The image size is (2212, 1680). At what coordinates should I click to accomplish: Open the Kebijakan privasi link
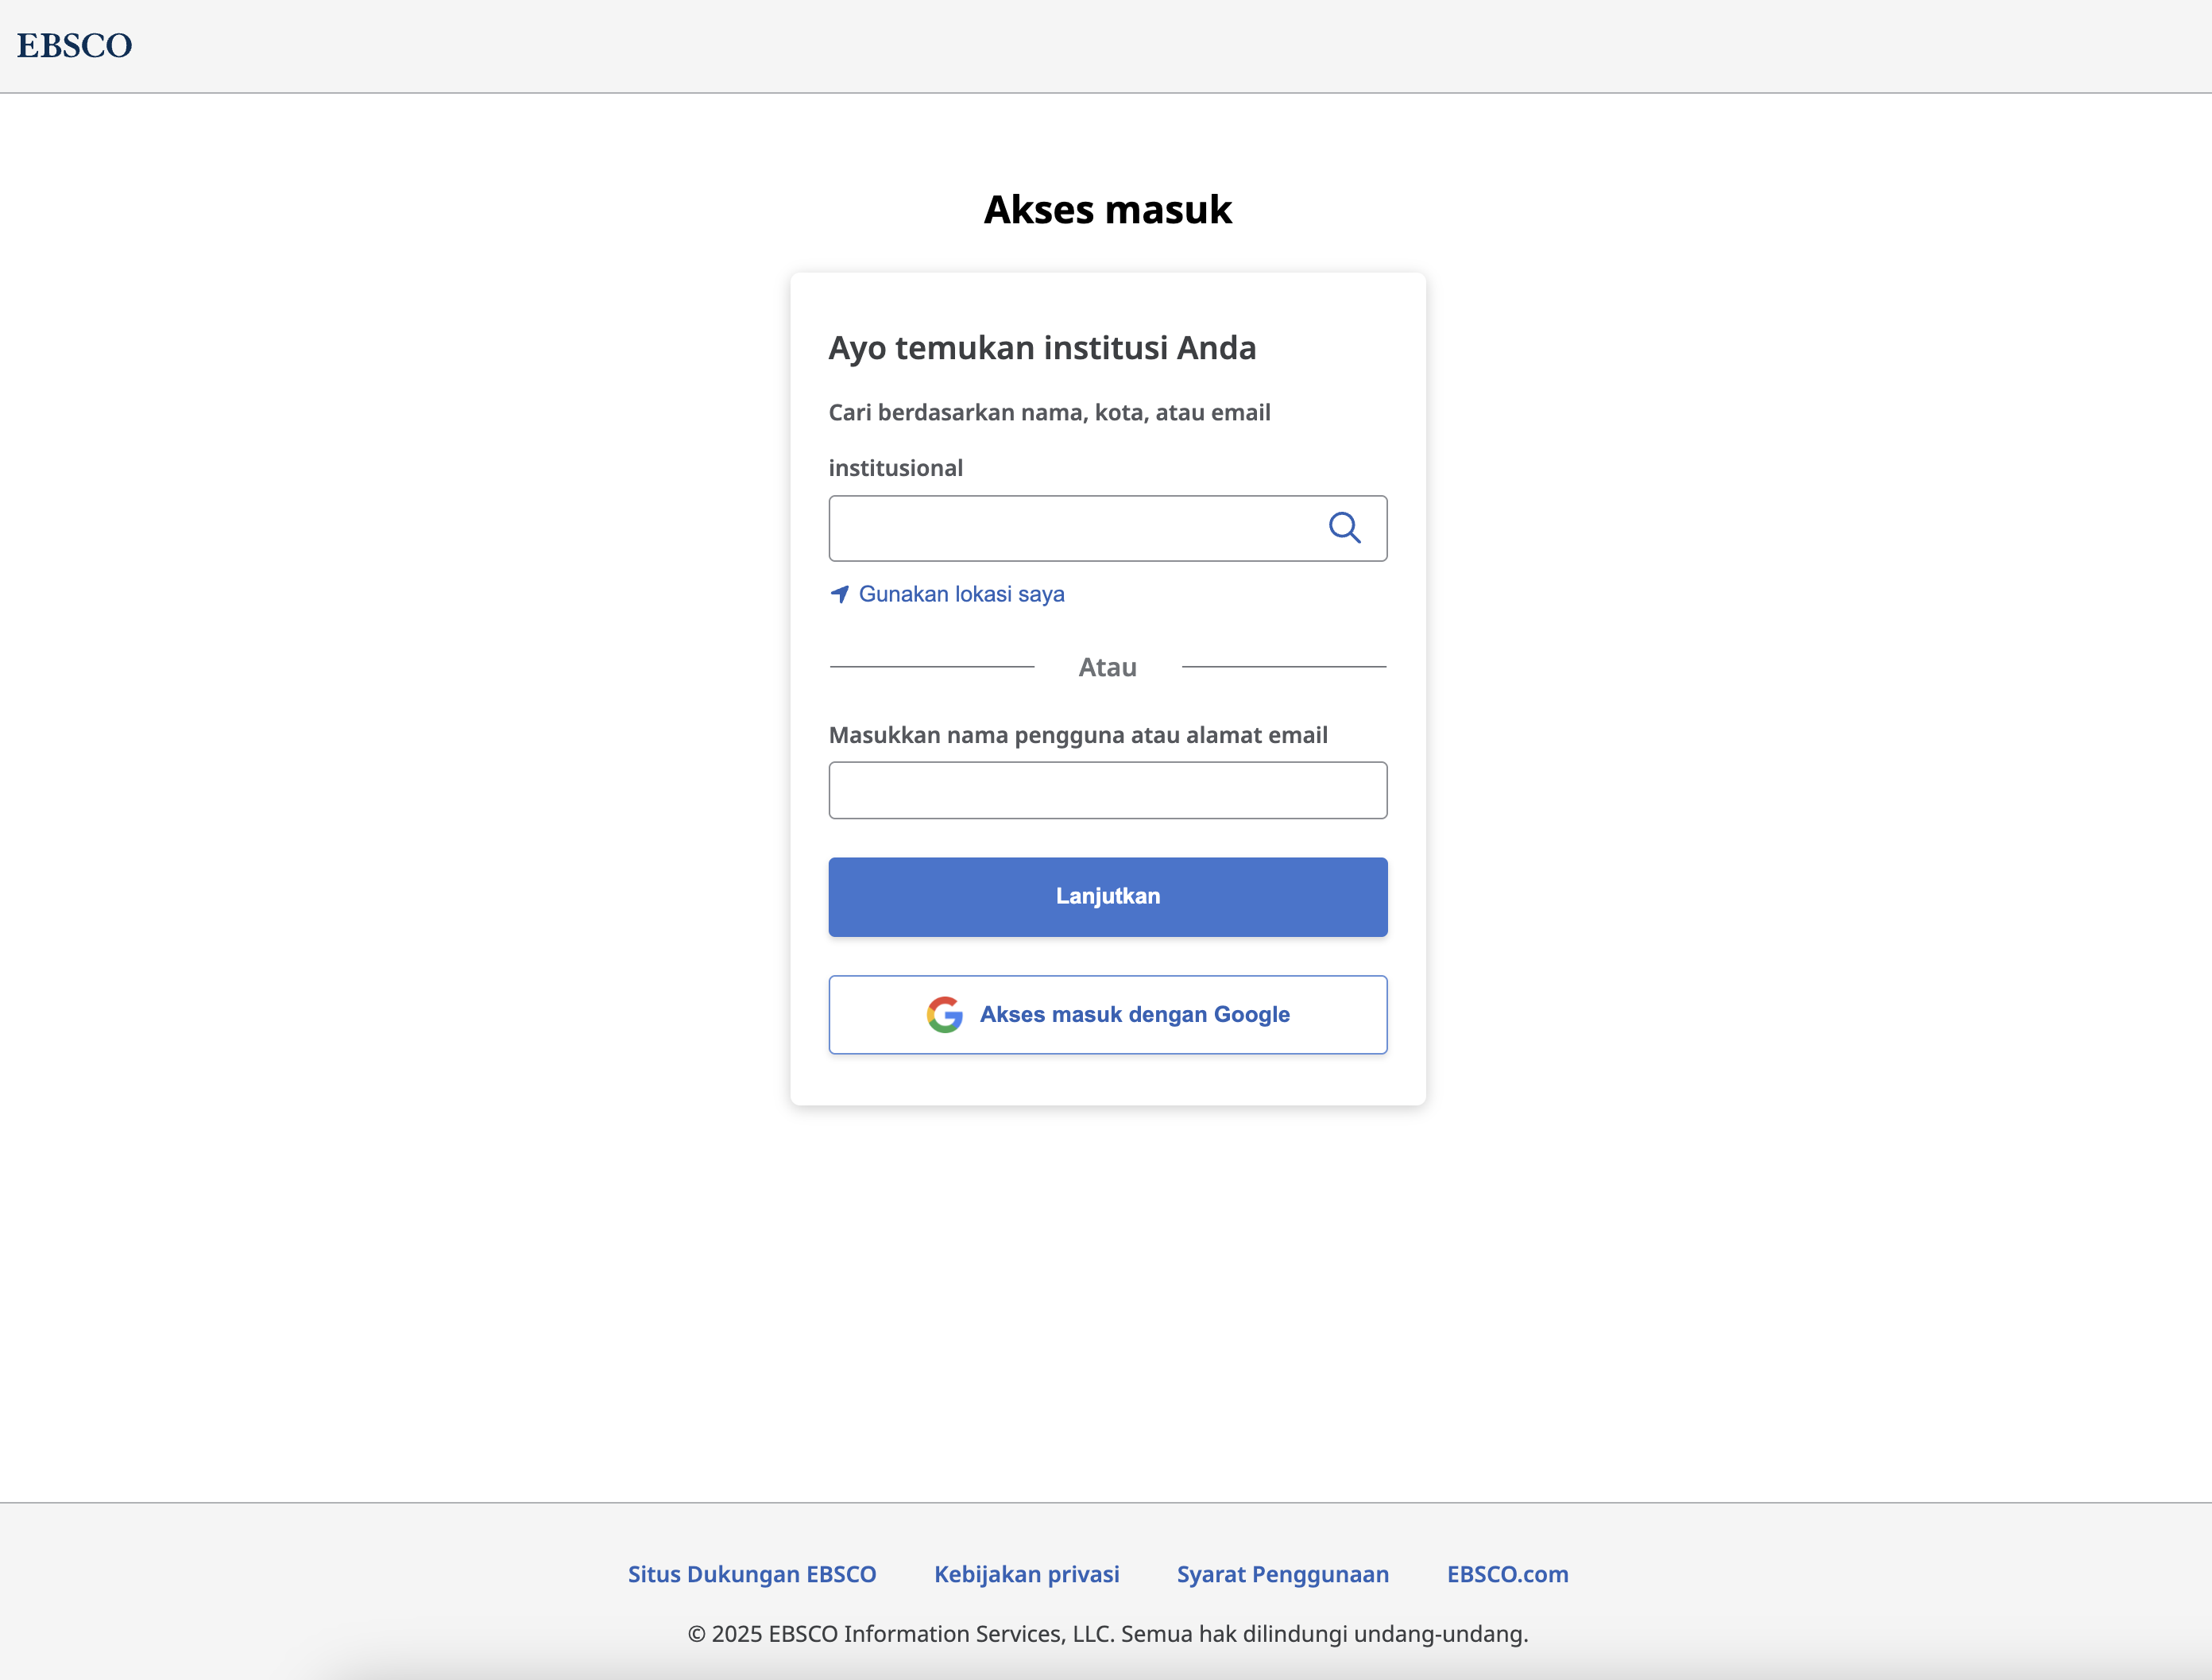tap(1026, 1574)
